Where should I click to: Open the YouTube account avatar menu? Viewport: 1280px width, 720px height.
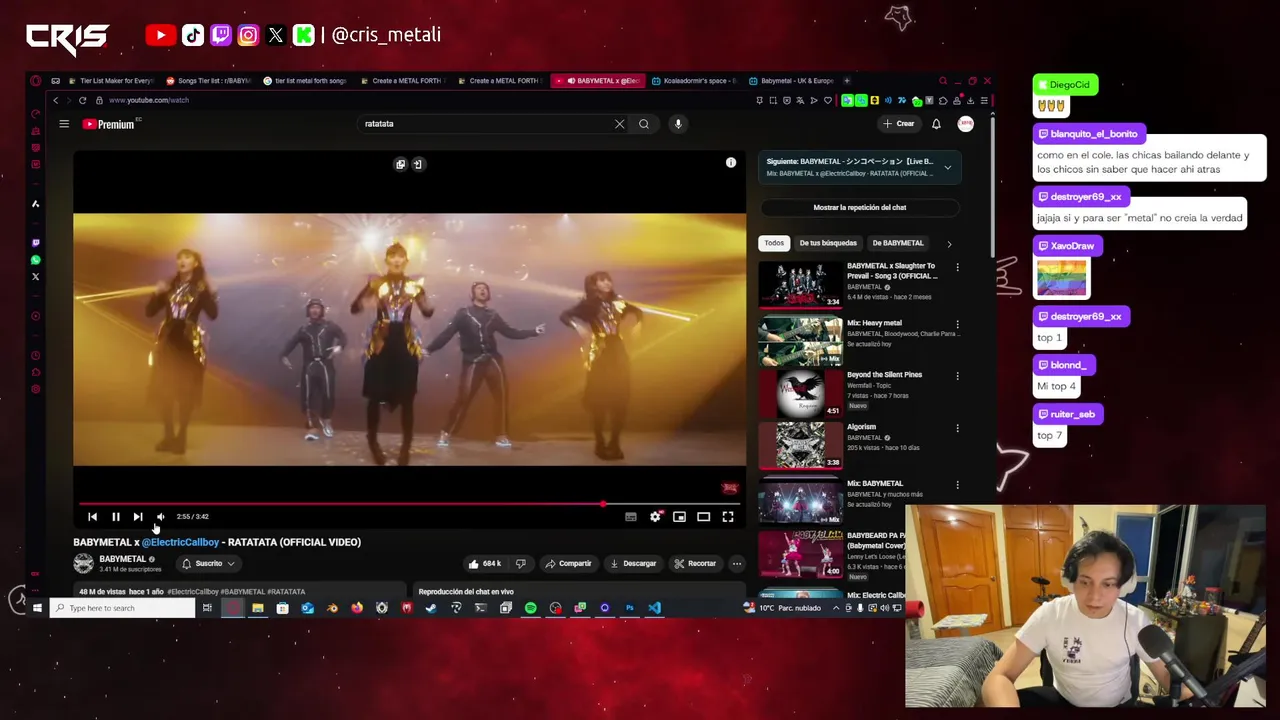pyautogui.click(x=966, y=124)
